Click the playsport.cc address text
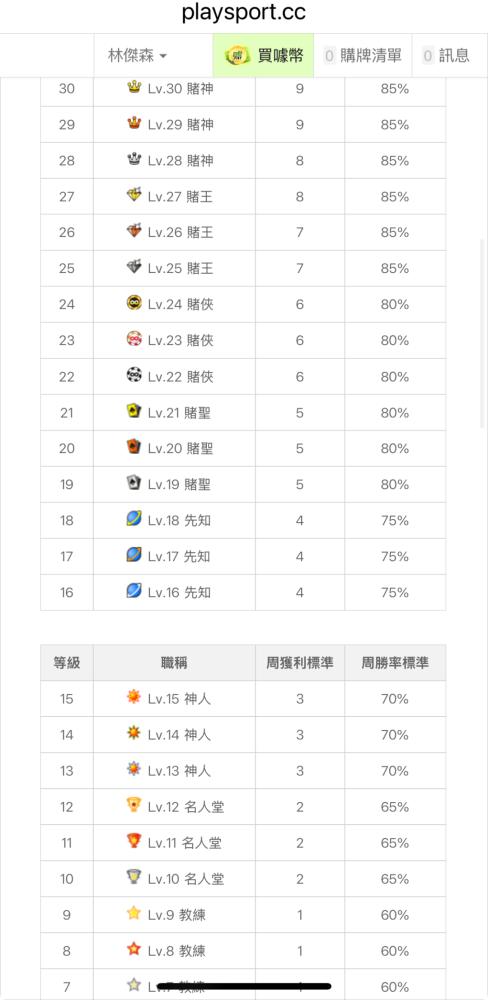The height and width of the screenshot is (1000, 488). 244,13
